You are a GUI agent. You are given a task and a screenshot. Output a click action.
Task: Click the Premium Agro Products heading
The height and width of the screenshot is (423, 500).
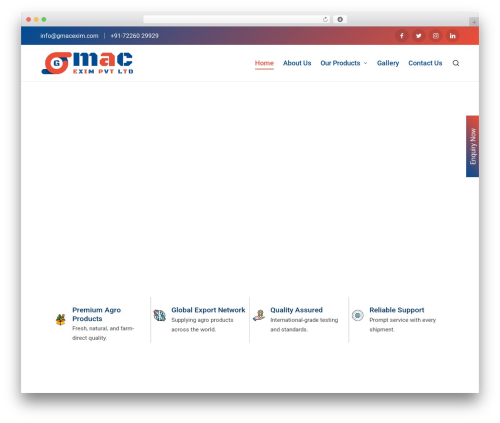tap(97, 314)
